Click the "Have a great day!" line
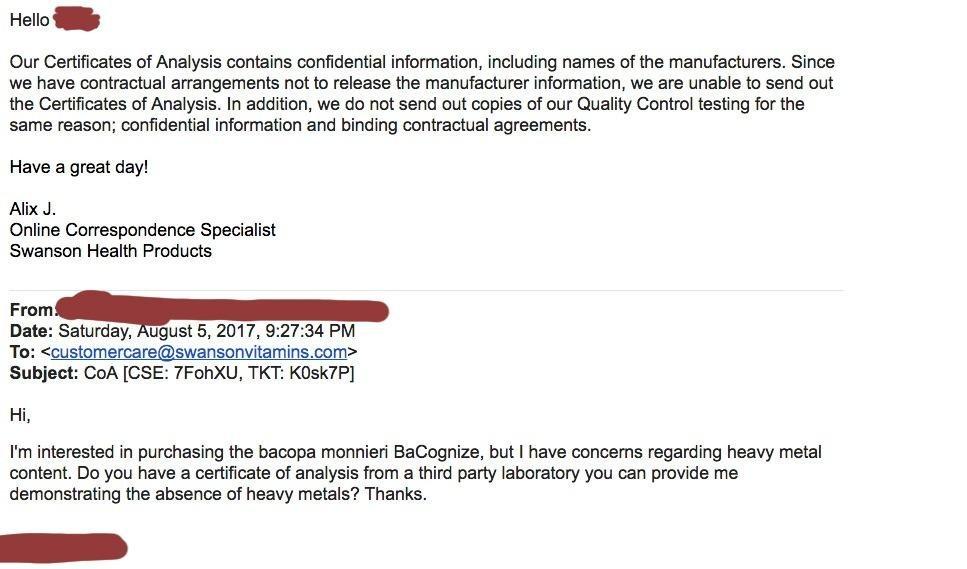Viewport: 967px width, 569px height. click(x=79, y=167)
